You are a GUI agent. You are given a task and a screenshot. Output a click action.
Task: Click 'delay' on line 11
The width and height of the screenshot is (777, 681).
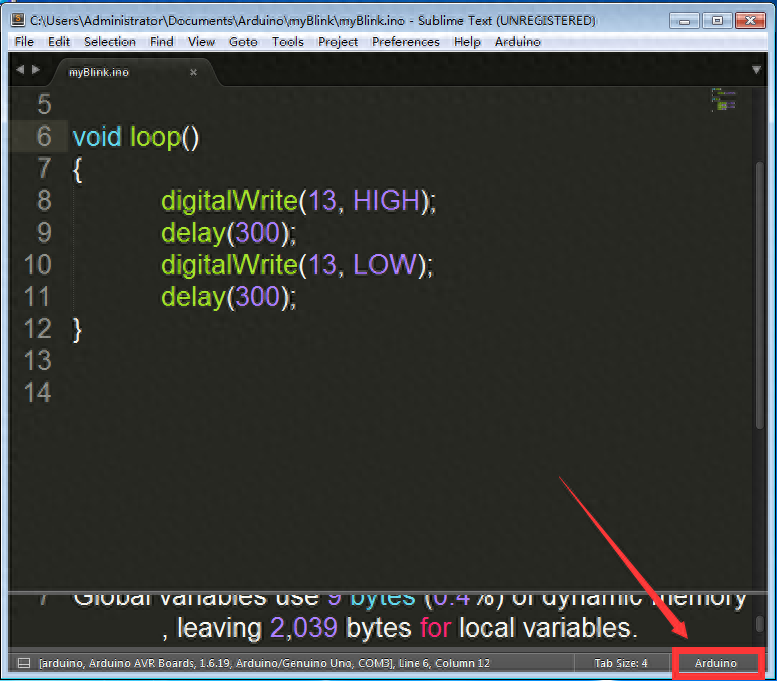(193, 297)
